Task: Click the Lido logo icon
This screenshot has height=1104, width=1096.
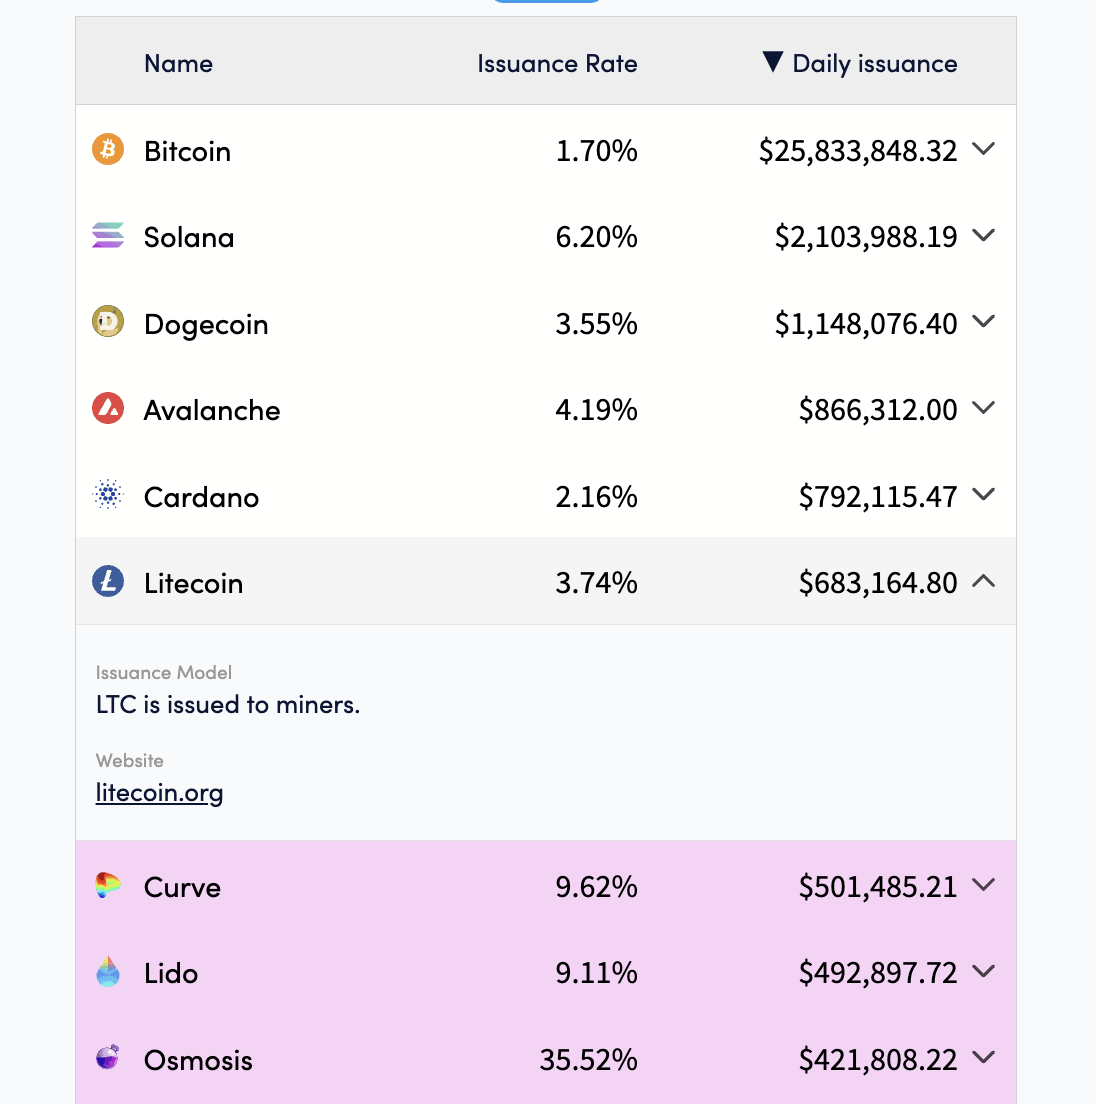Action: tap(108, 972)
